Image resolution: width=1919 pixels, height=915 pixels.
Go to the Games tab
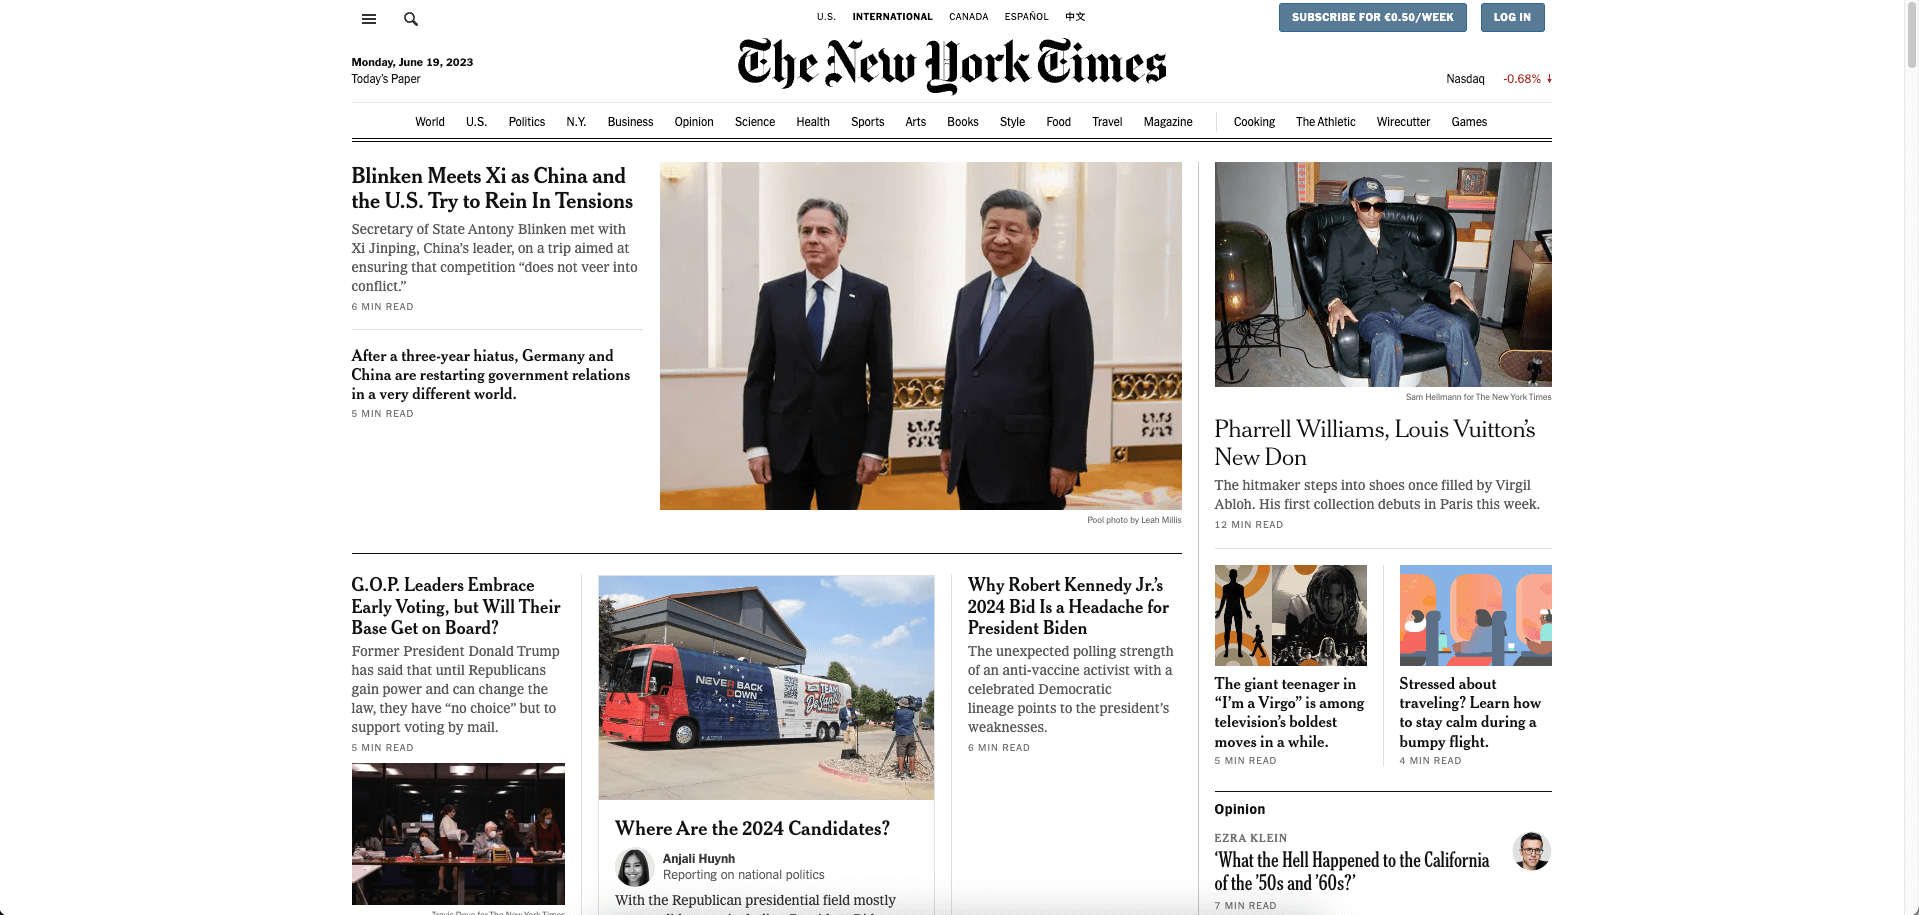1469,122
